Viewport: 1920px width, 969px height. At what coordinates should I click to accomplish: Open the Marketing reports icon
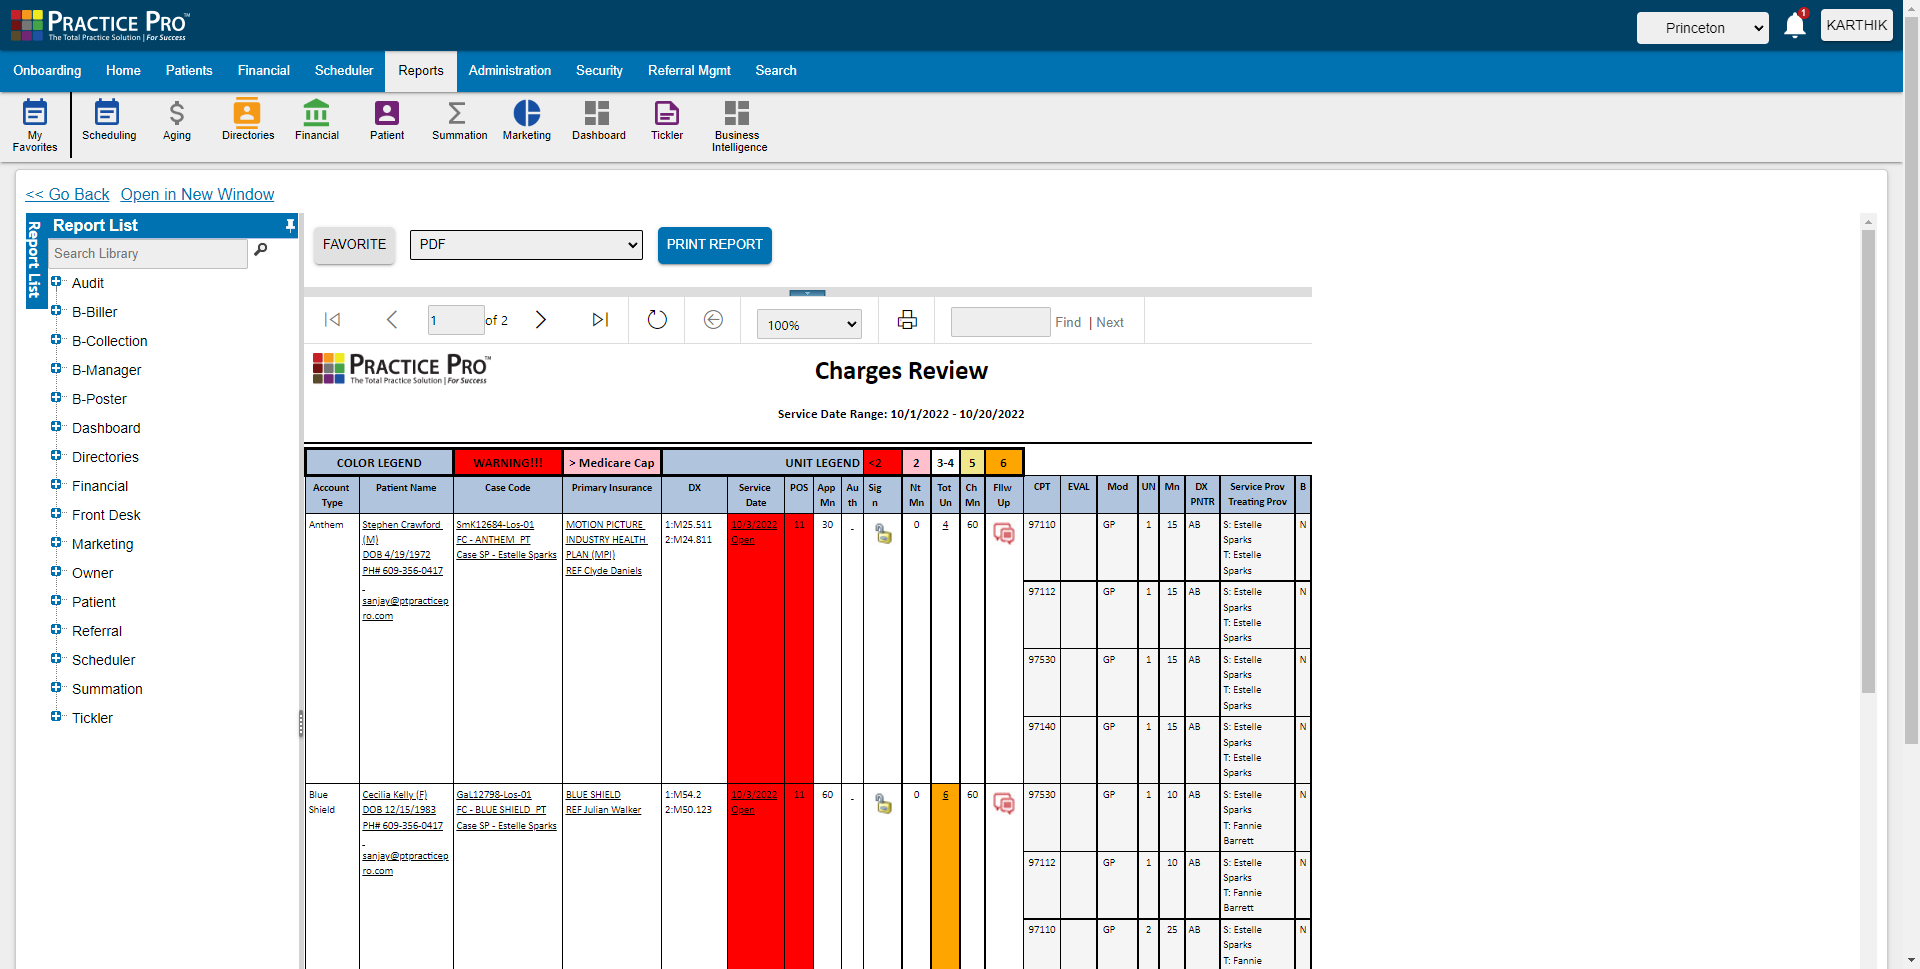tap(526, 120)
